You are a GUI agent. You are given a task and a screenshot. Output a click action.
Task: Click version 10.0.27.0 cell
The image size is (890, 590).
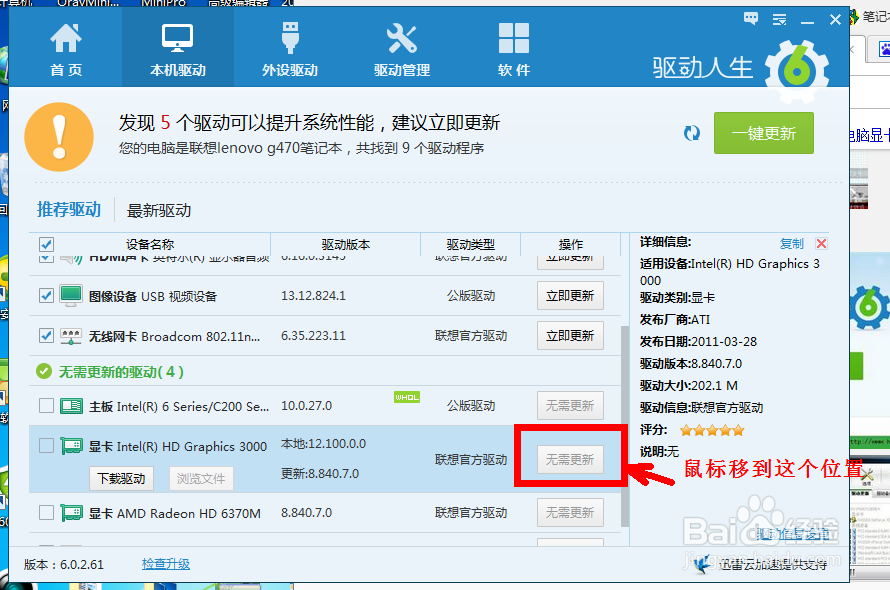[x=307, y=405]
